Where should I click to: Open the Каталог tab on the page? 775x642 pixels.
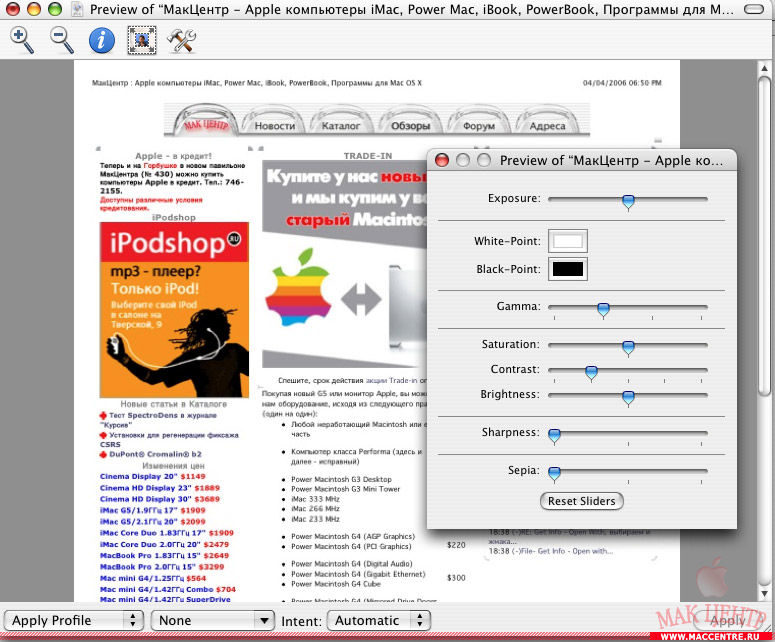pos(341,126)
